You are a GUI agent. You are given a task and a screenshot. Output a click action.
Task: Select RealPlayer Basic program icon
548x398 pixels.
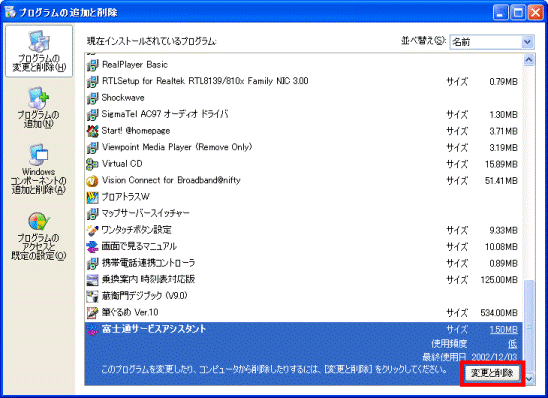(x=93, y=65)
